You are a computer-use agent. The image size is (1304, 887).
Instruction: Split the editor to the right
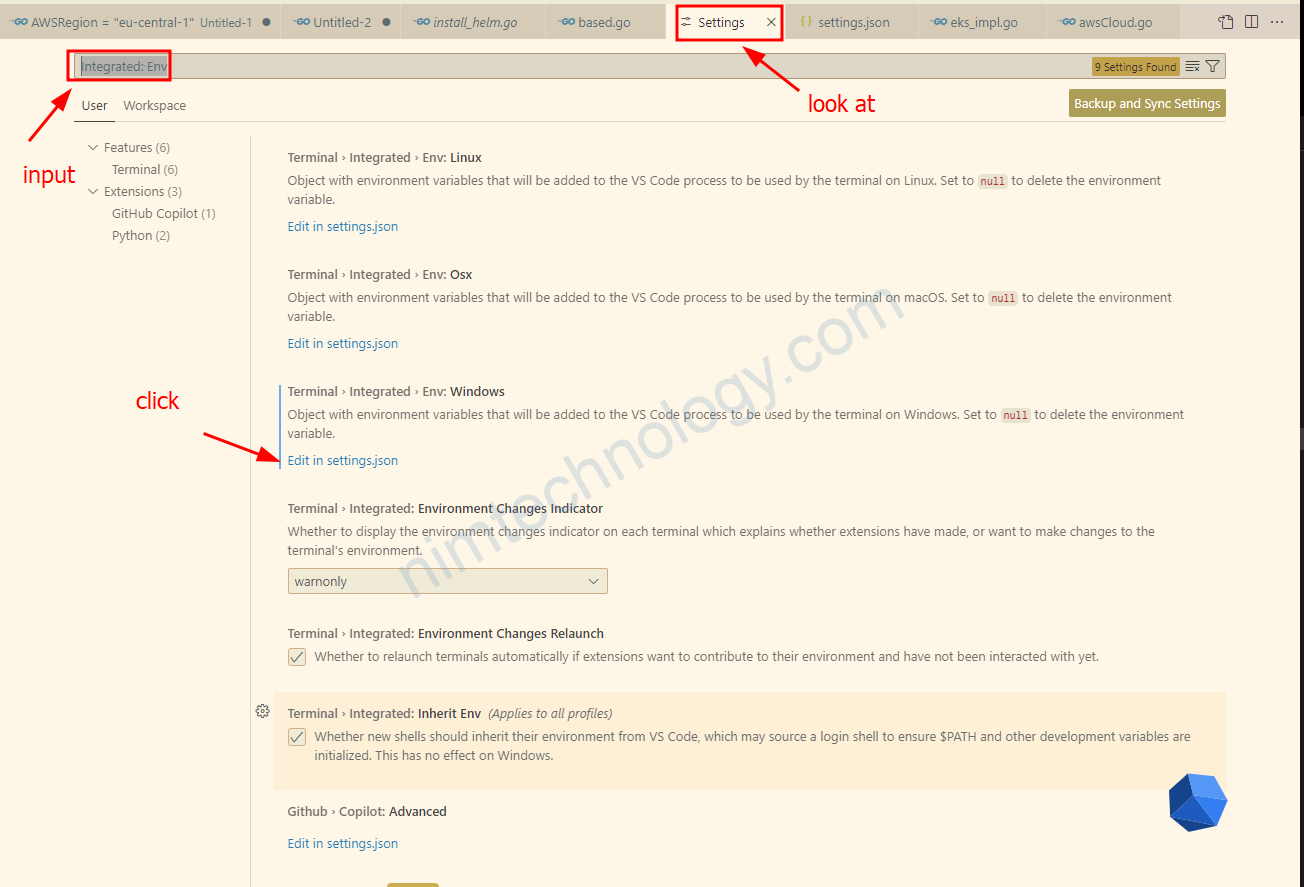(1251, 22)
